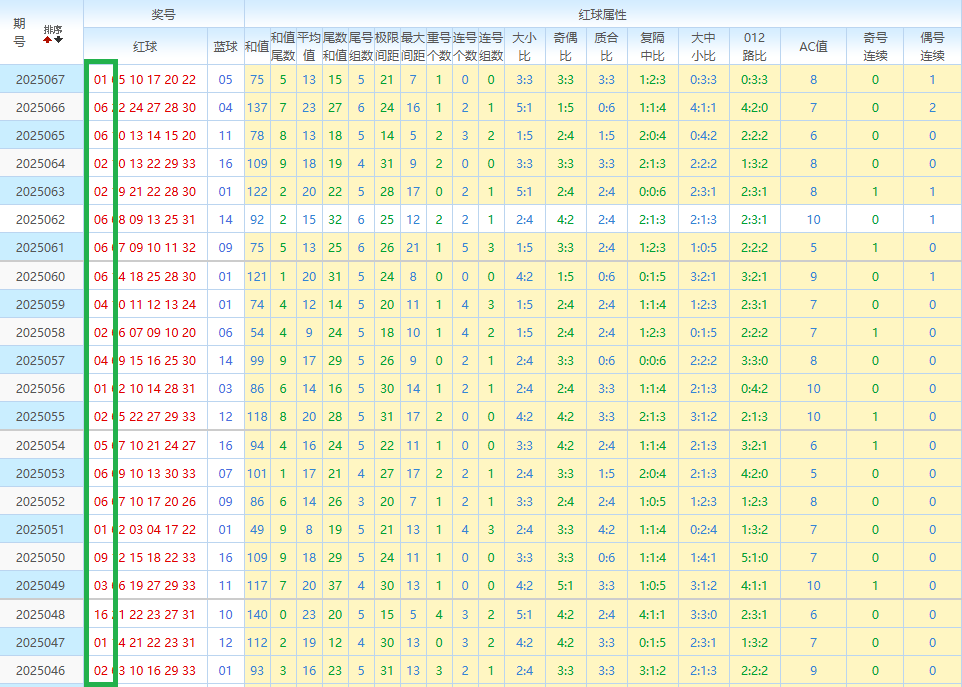Image resolution: width=962 pixels, height=687 pixels.
Task: Select the 质合比 column header
Action: coord(606,46)
